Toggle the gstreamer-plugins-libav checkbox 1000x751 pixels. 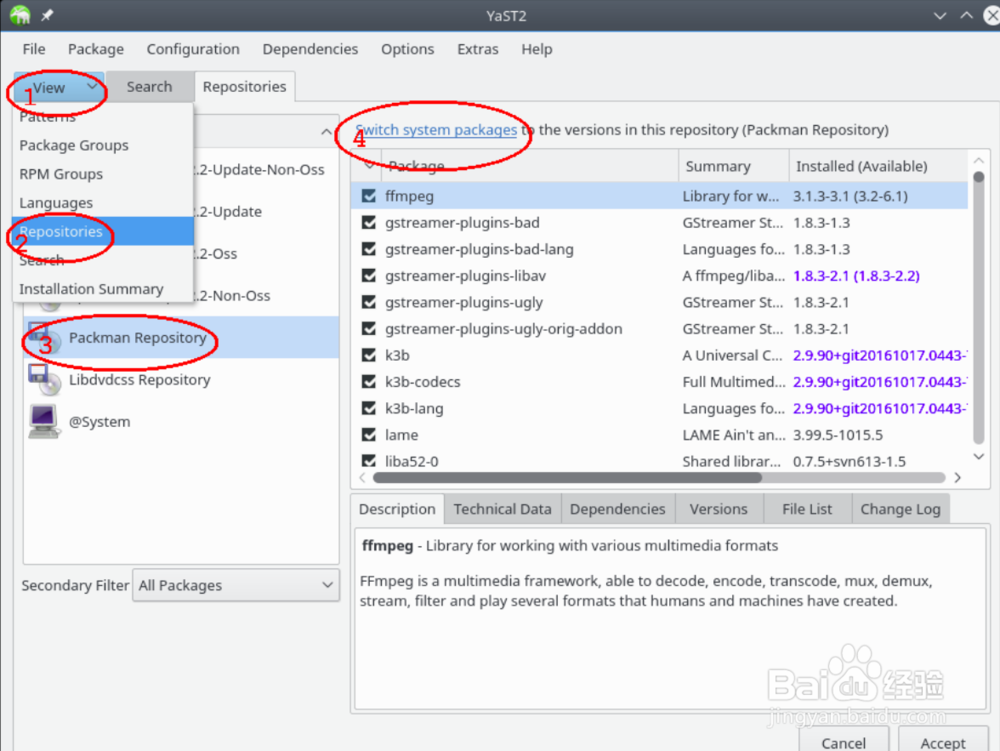click(x=369, y=275)
